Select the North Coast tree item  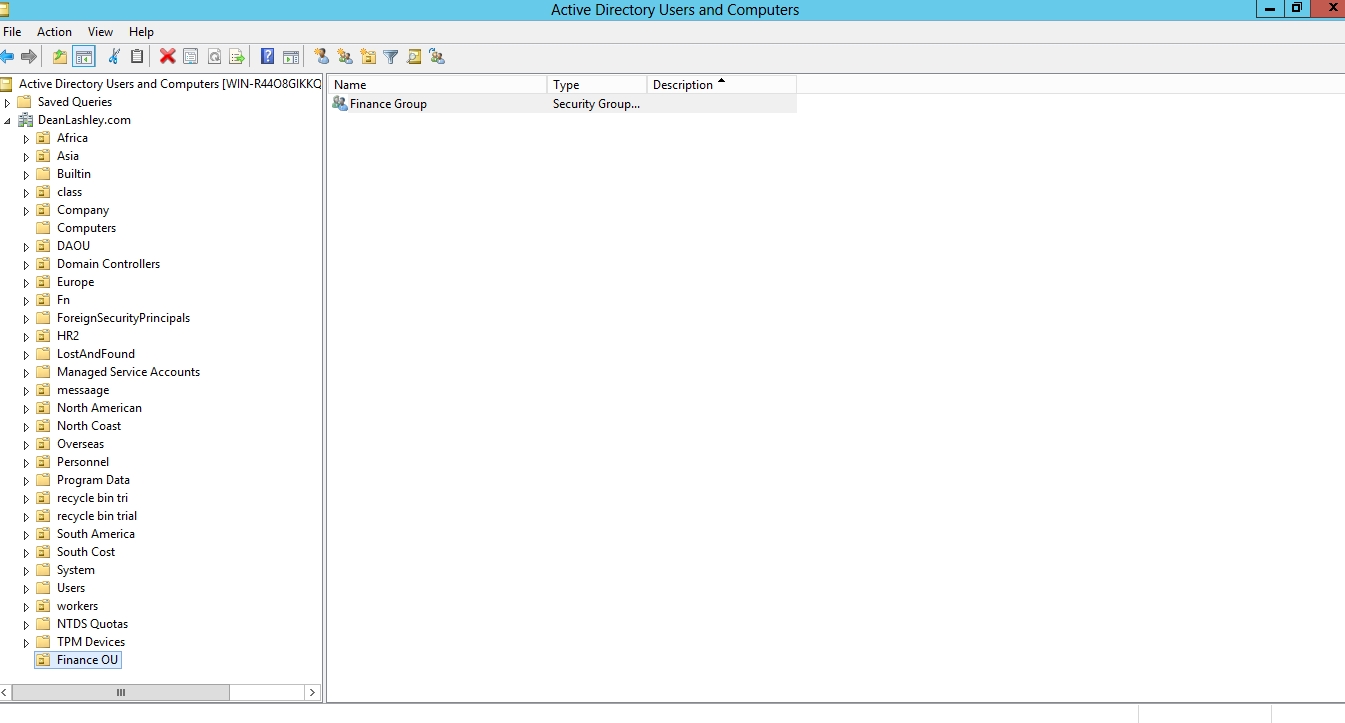pos(89,426)
